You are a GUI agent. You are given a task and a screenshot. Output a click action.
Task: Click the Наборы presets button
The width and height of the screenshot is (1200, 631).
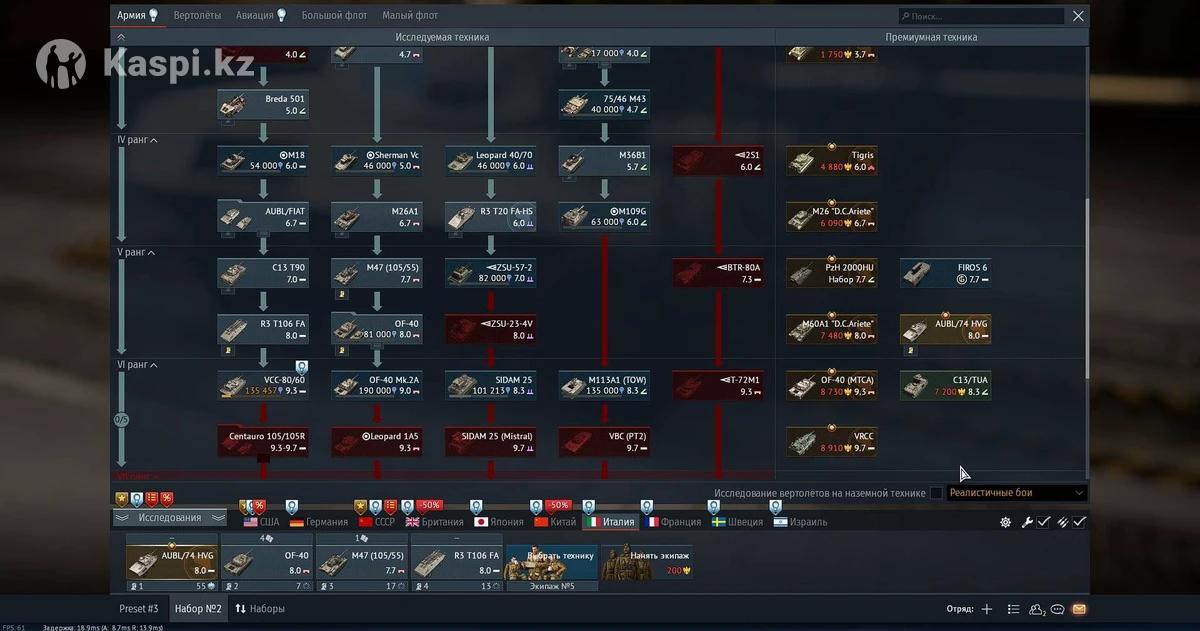pyautogui.click(x=260, y=609)
